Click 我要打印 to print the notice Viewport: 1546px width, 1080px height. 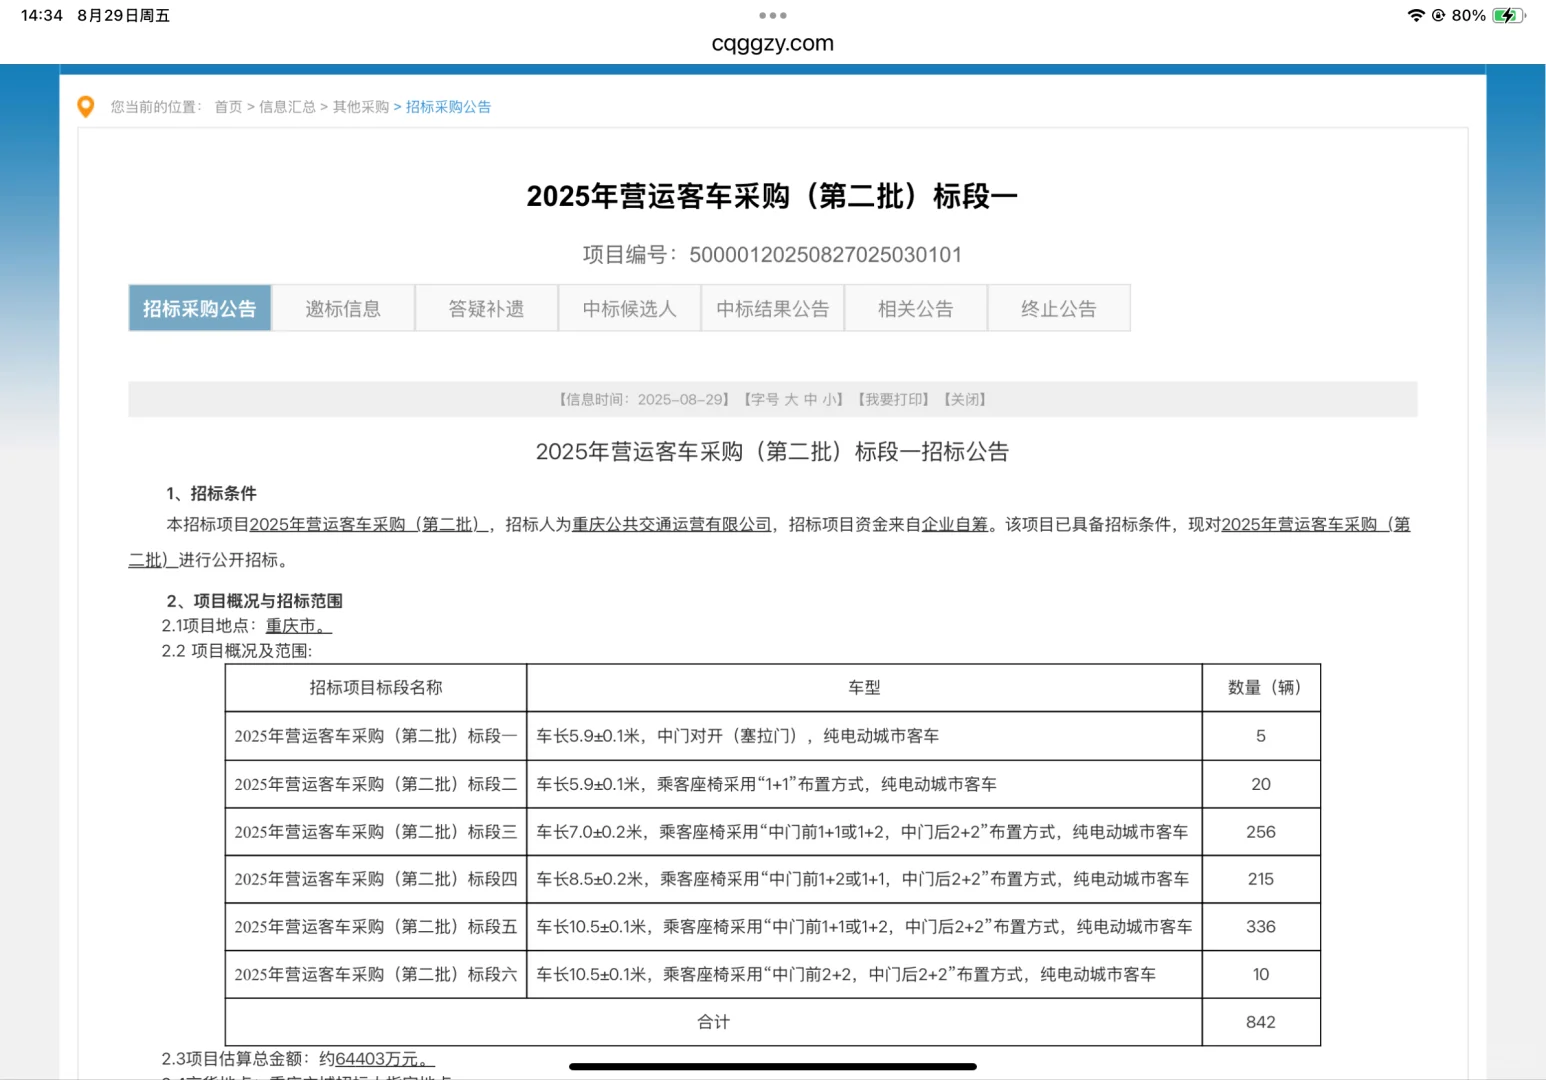pyautogui.click(x=893, y=398)
